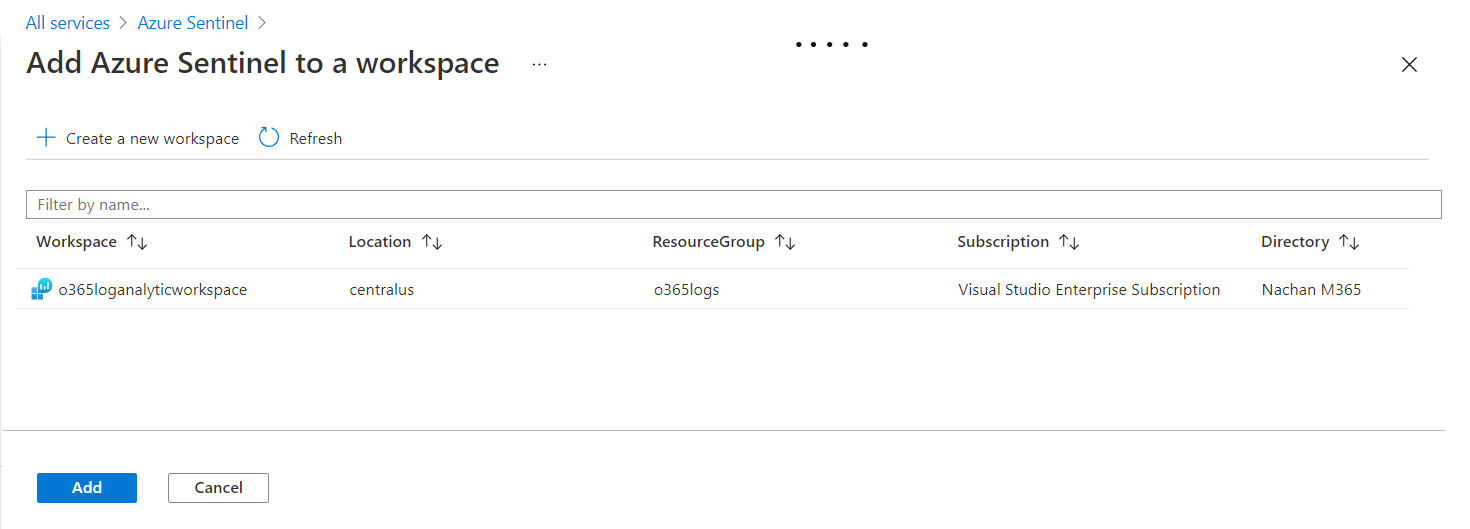Image resolution: width=1470 pixels, height=529 pixels.
Task: Click Visual Studio Enterprise Subscription cell
Action: 1088,290
